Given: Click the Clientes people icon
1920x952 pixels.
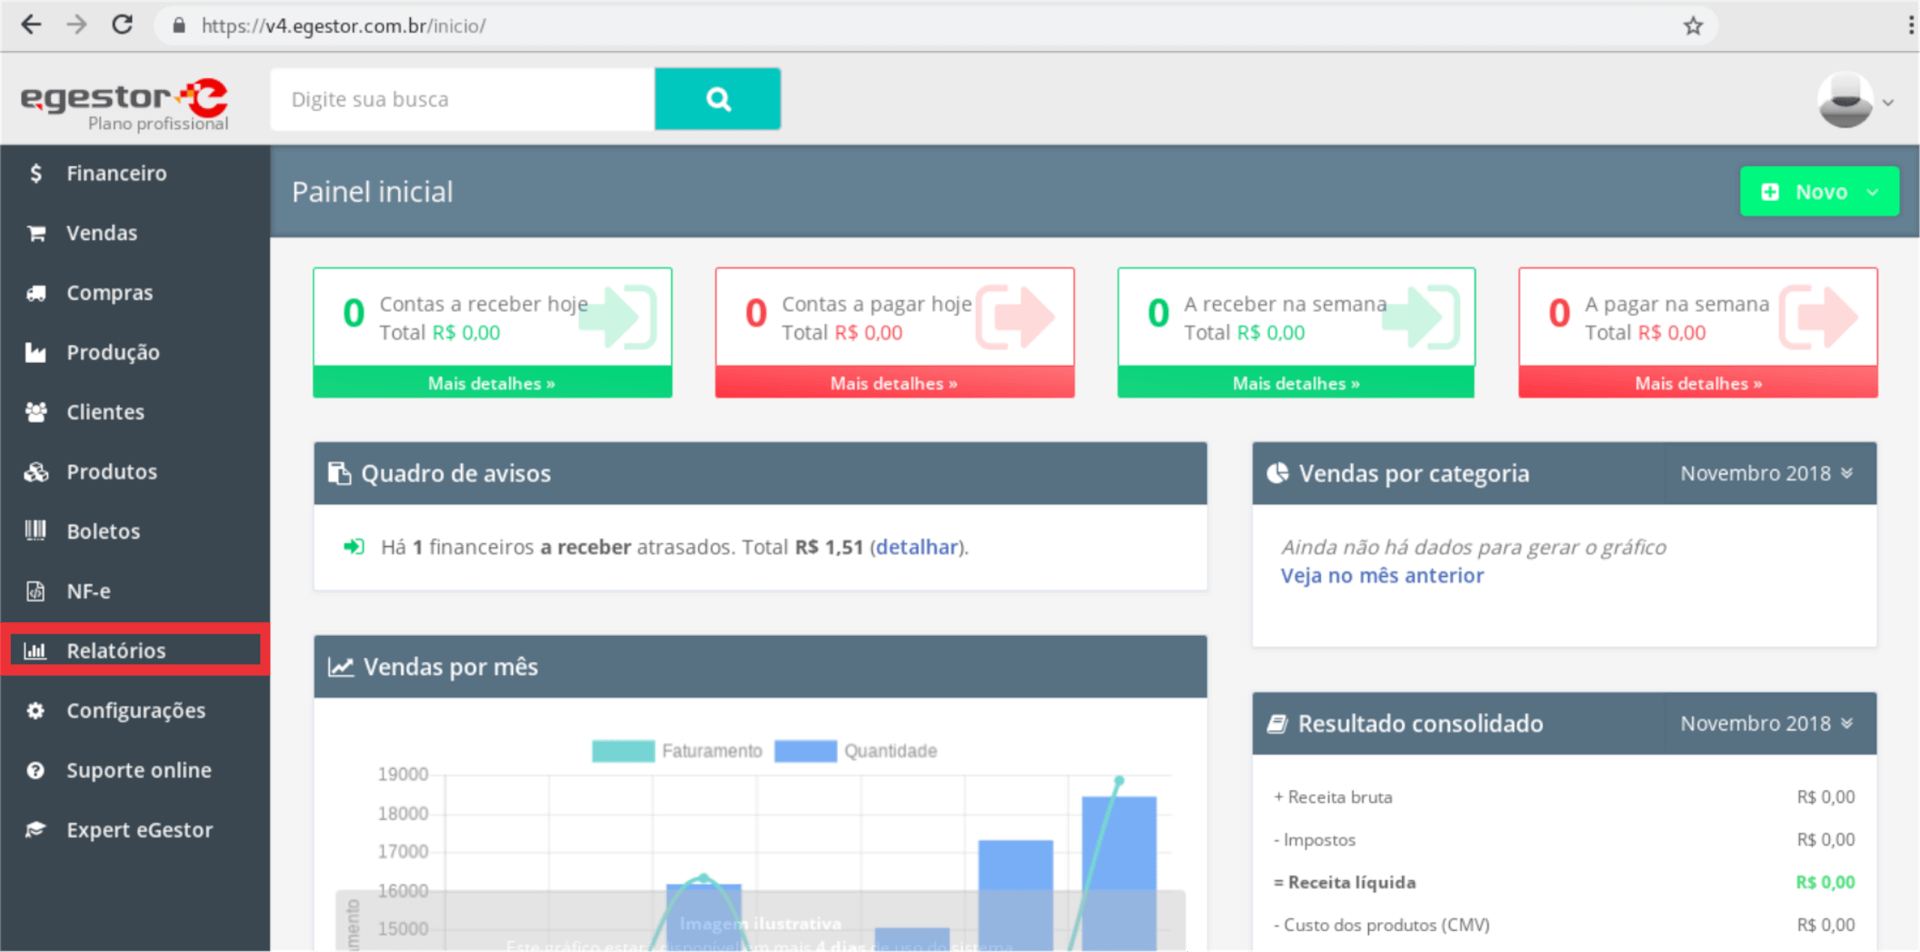Looking at the screenshot, I should [x=36, y=412].
